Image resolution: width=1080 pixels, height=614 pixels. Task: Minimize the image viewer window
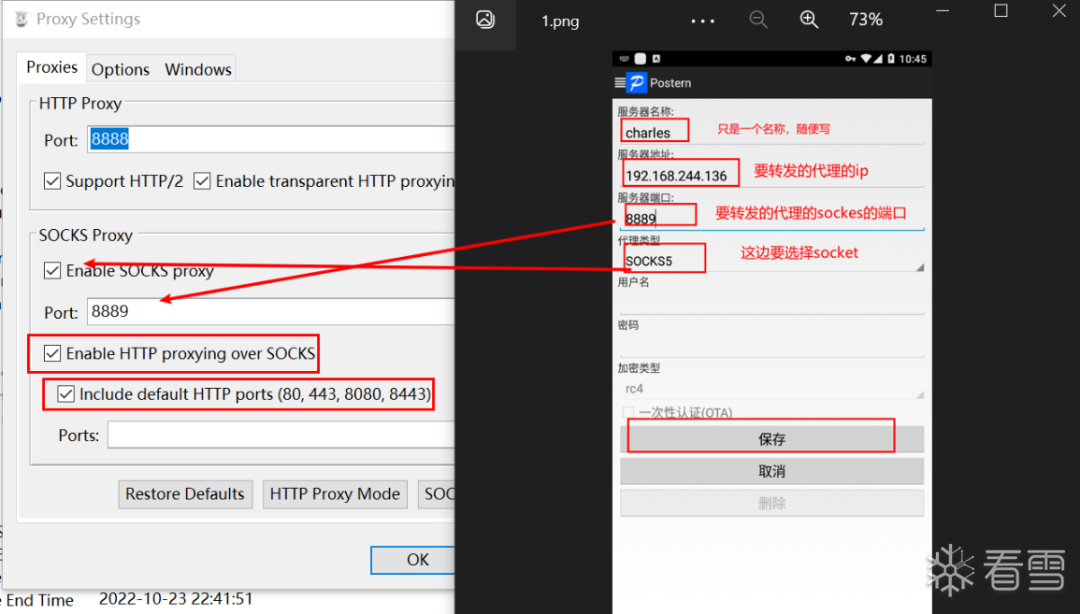942,11
